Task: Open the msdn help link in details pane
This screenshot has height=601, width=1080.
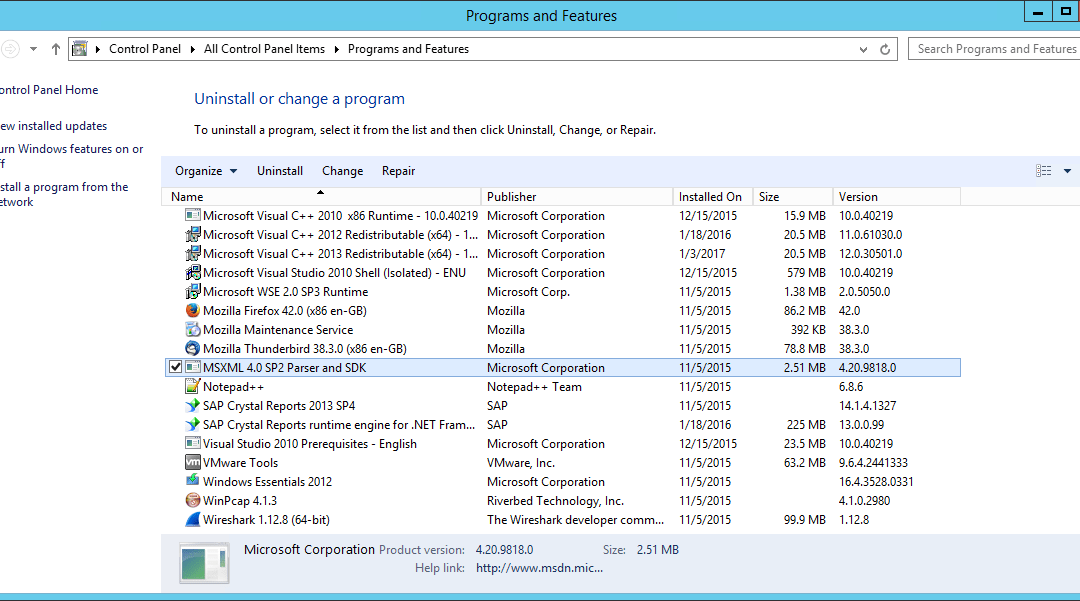Action: 539,568
